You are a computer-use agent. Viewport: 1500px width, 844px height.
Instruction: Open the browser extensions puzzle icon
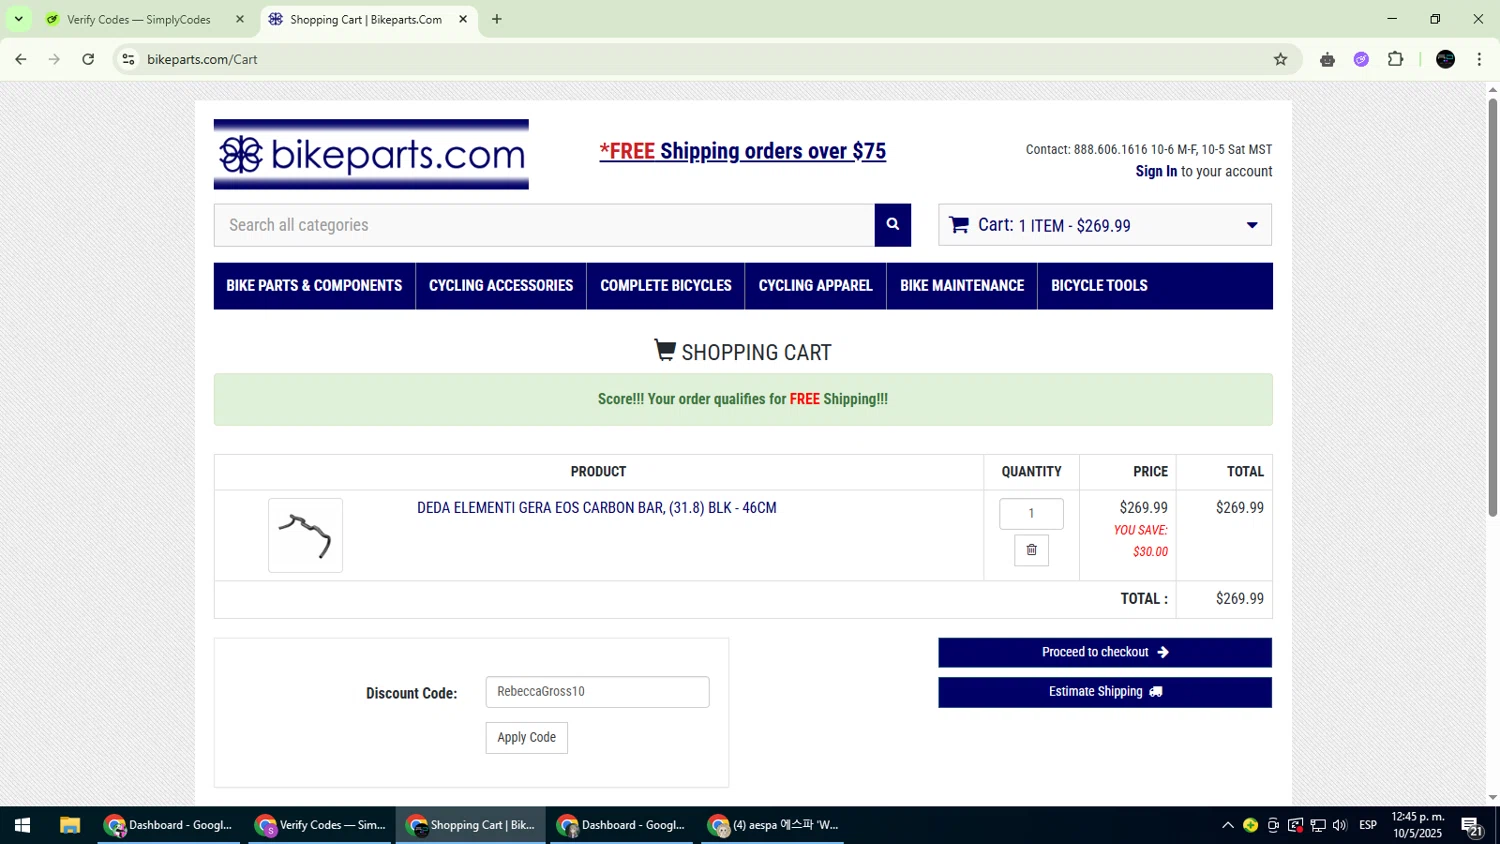(1395, 59)
